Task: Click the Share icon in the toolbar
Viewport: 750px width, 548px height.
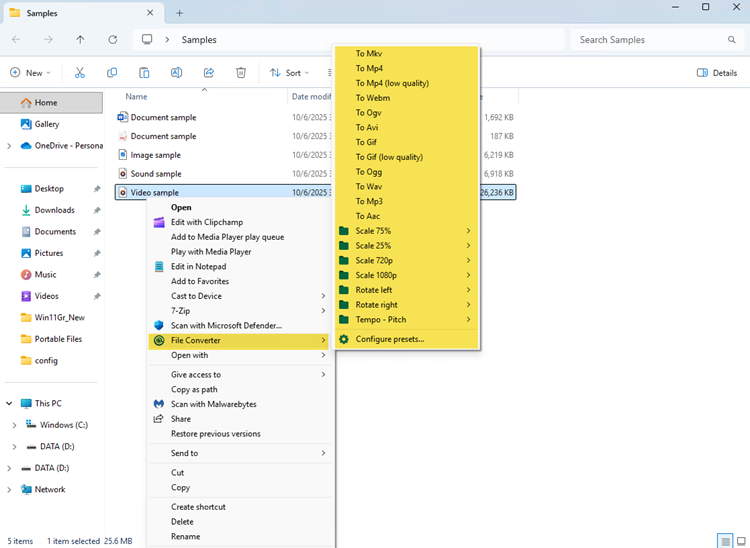Action: pyautogui.click(x=209, y=73)
